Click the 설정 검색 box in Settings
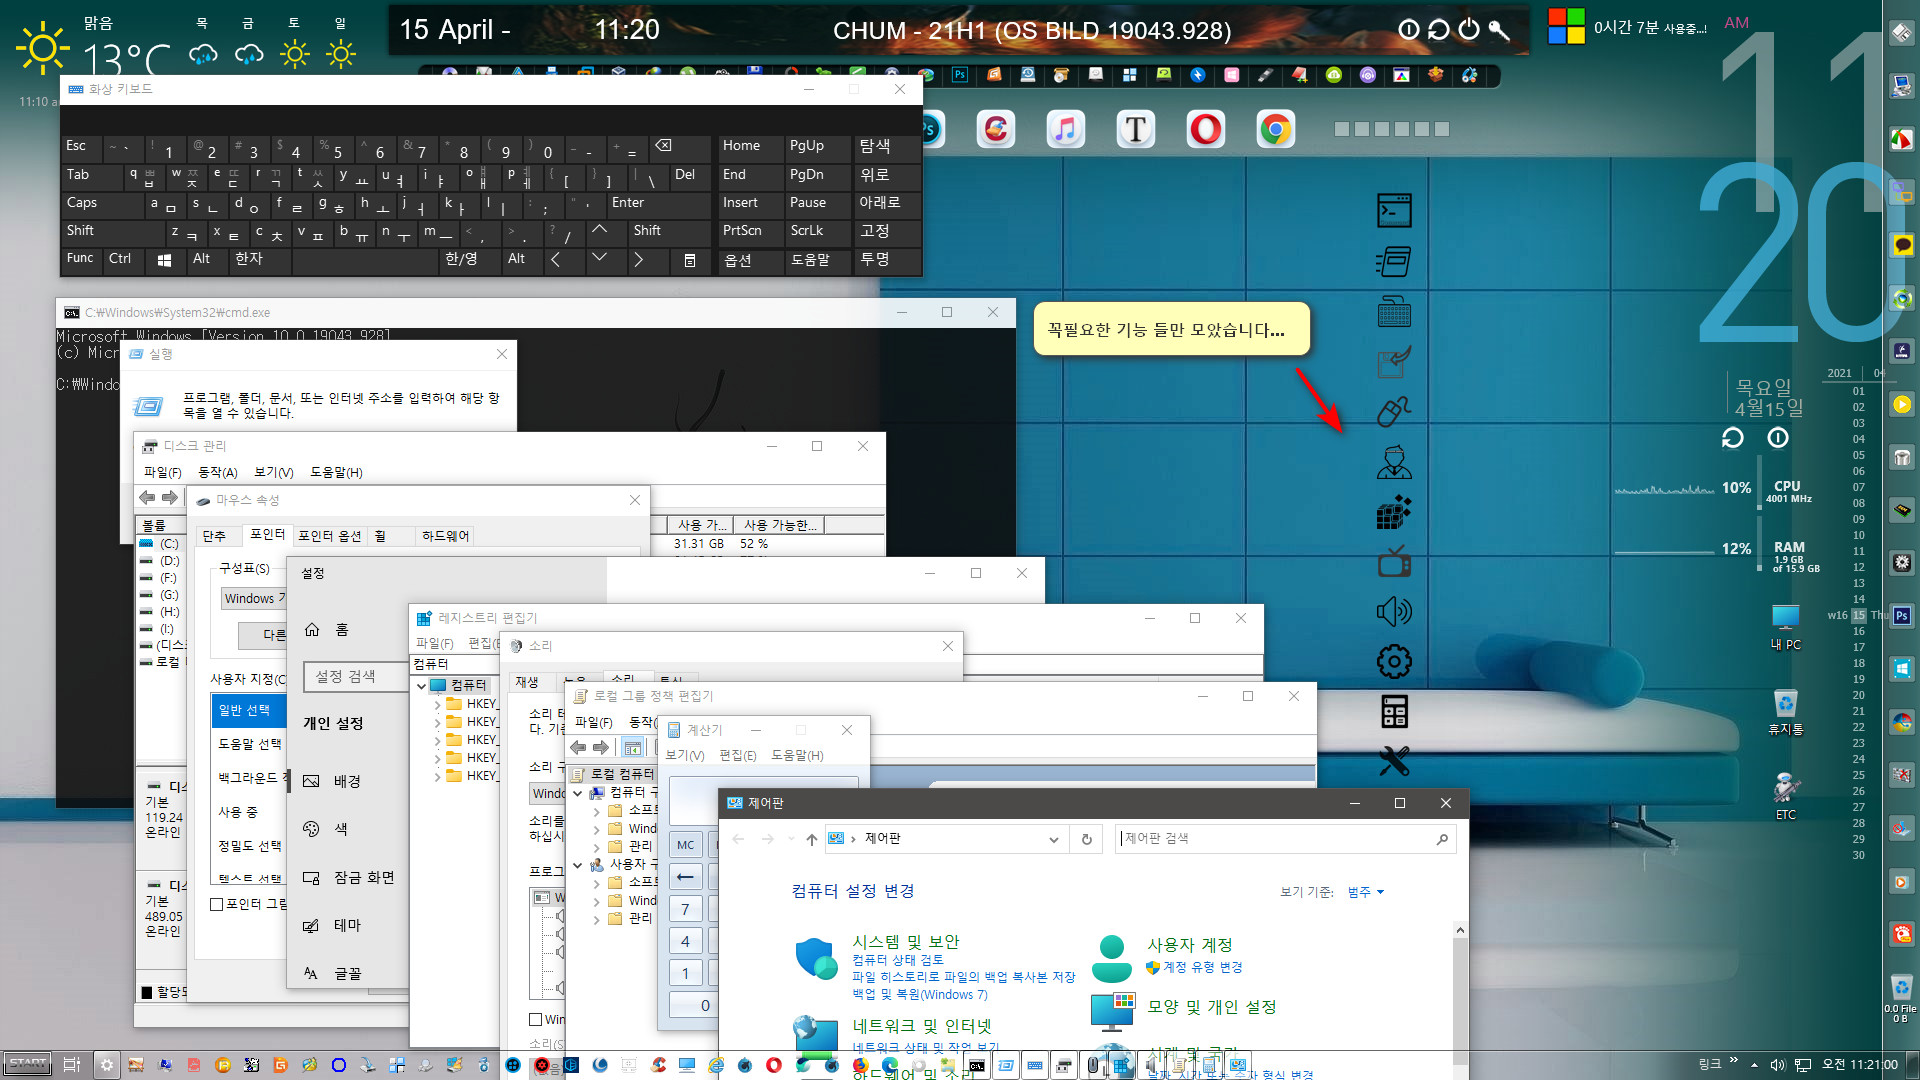 pyautogui.click(x=356, y=677)
